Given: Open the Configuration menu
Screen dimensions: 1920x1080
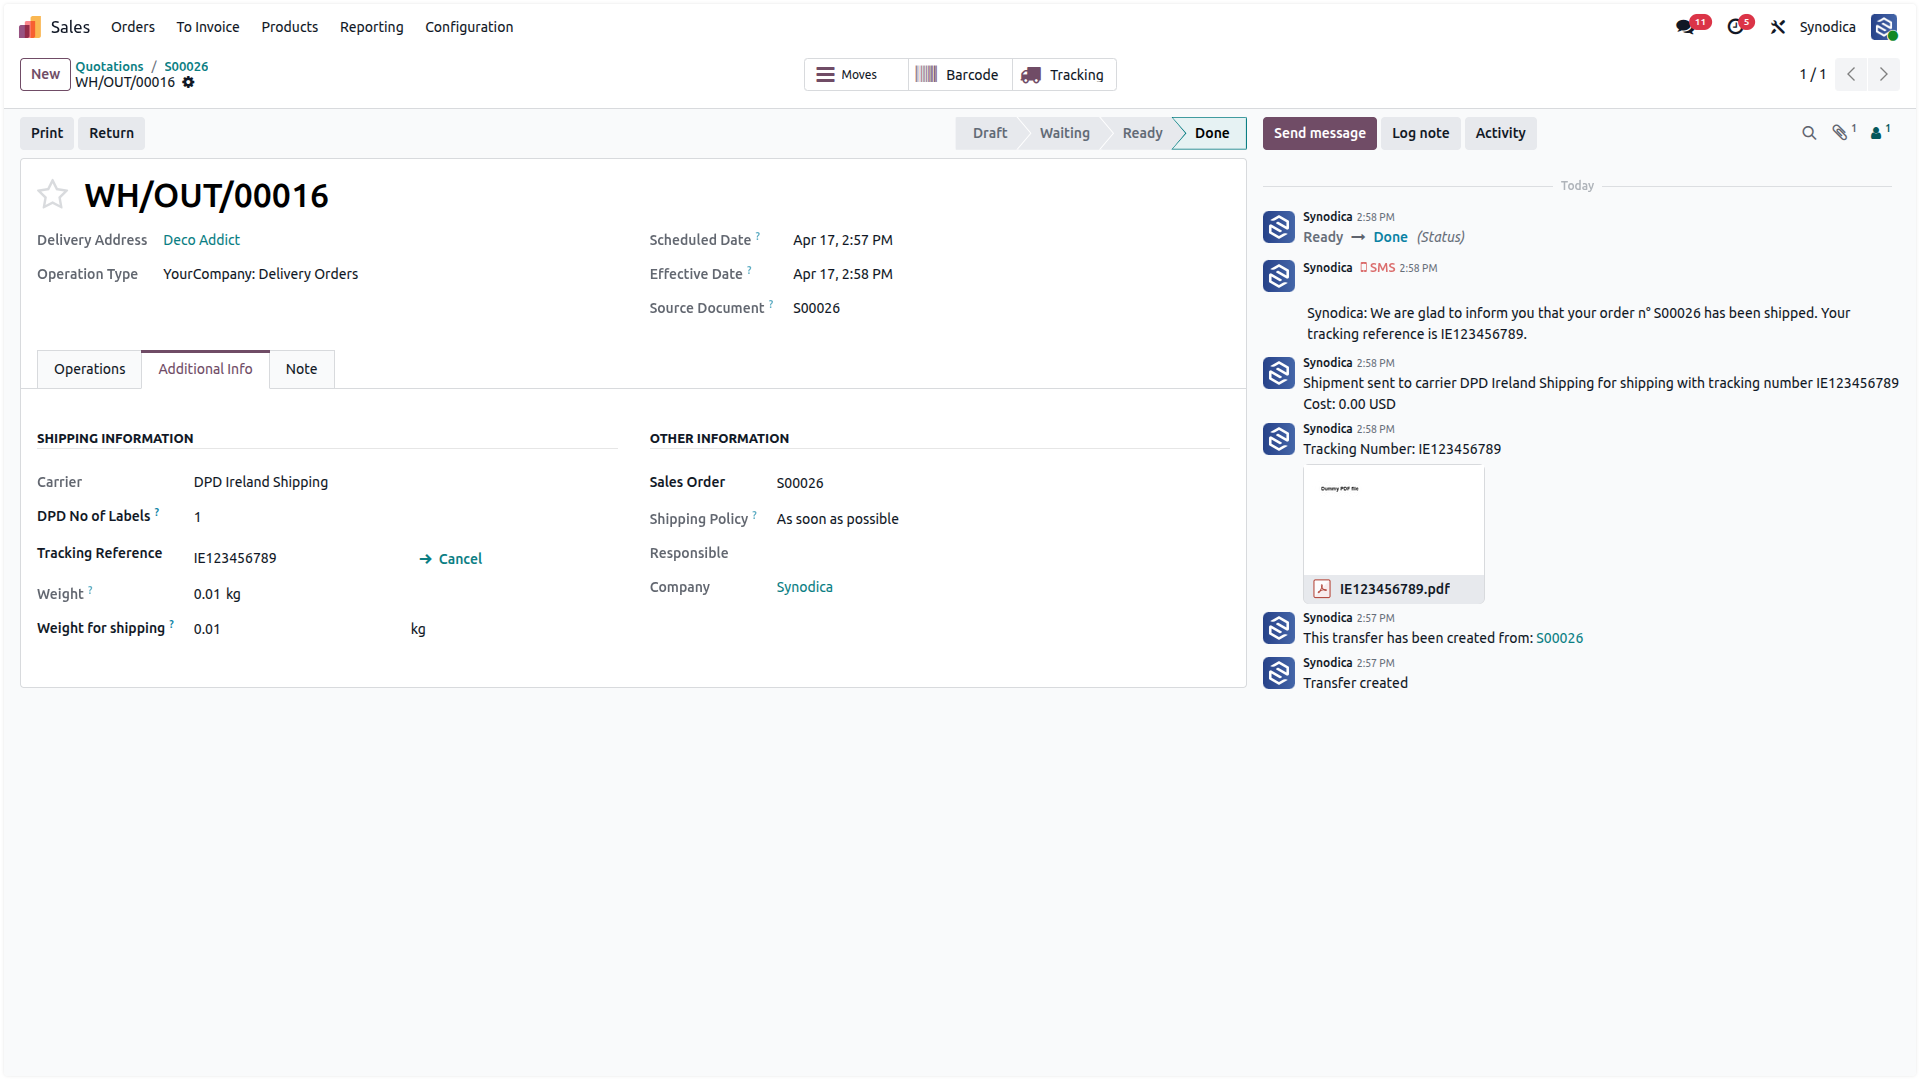Looking at the screenshot, I should [469, 27].
